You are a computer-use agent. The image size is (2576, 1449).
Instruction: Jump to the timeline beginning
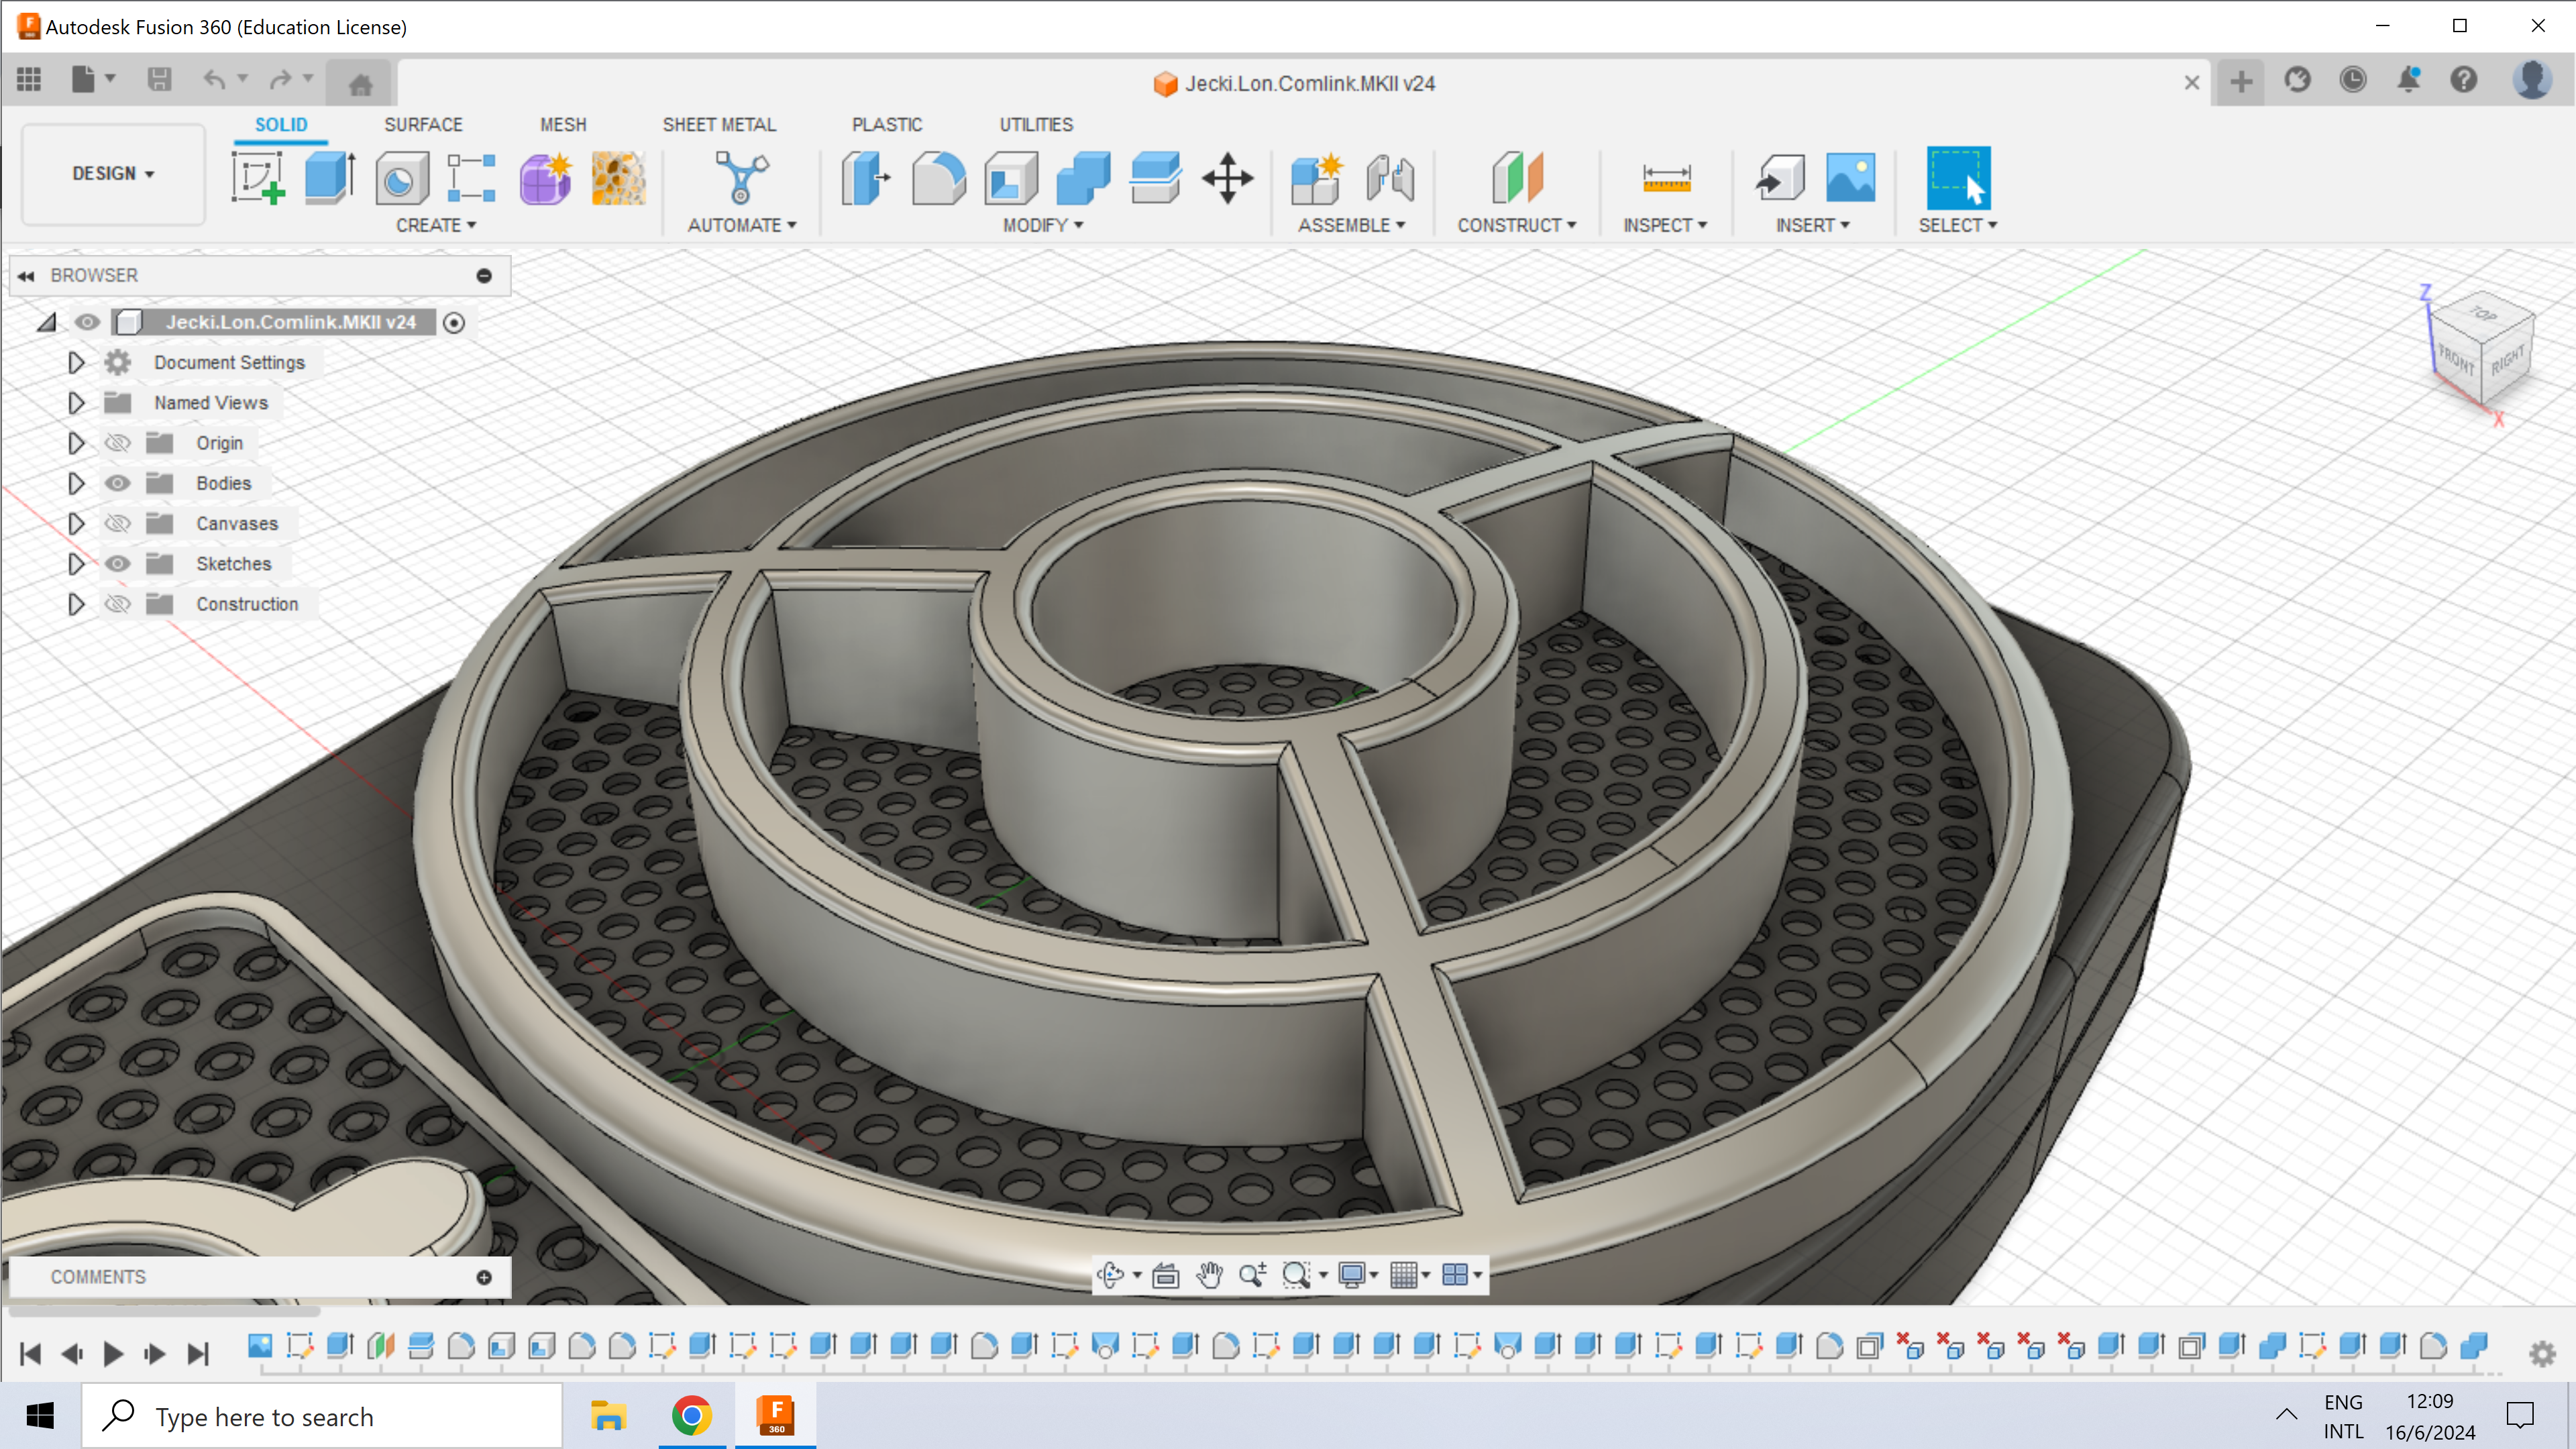(x=30, y=1354)
